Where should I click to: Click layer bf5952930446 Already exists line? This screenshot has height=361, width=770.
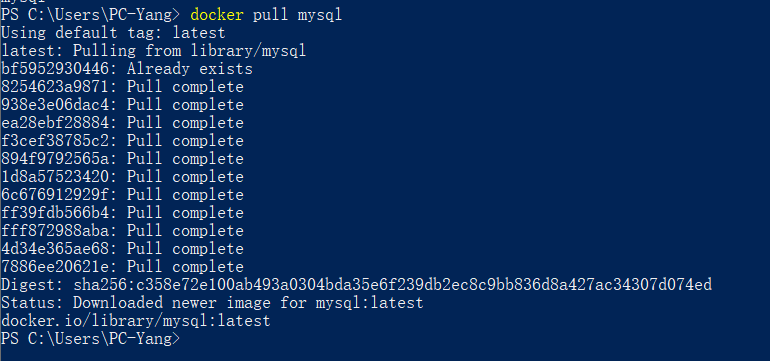tap(127, 69)
